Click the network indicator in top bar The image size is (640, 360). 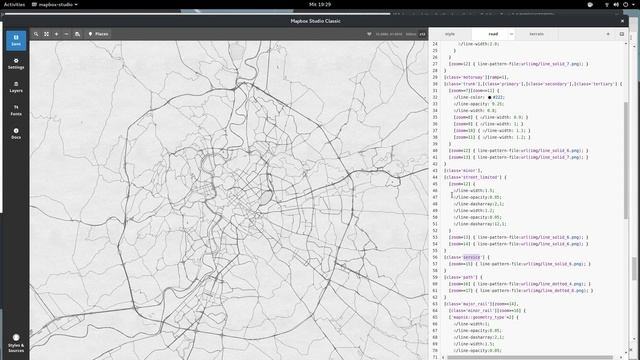(607, 4)
